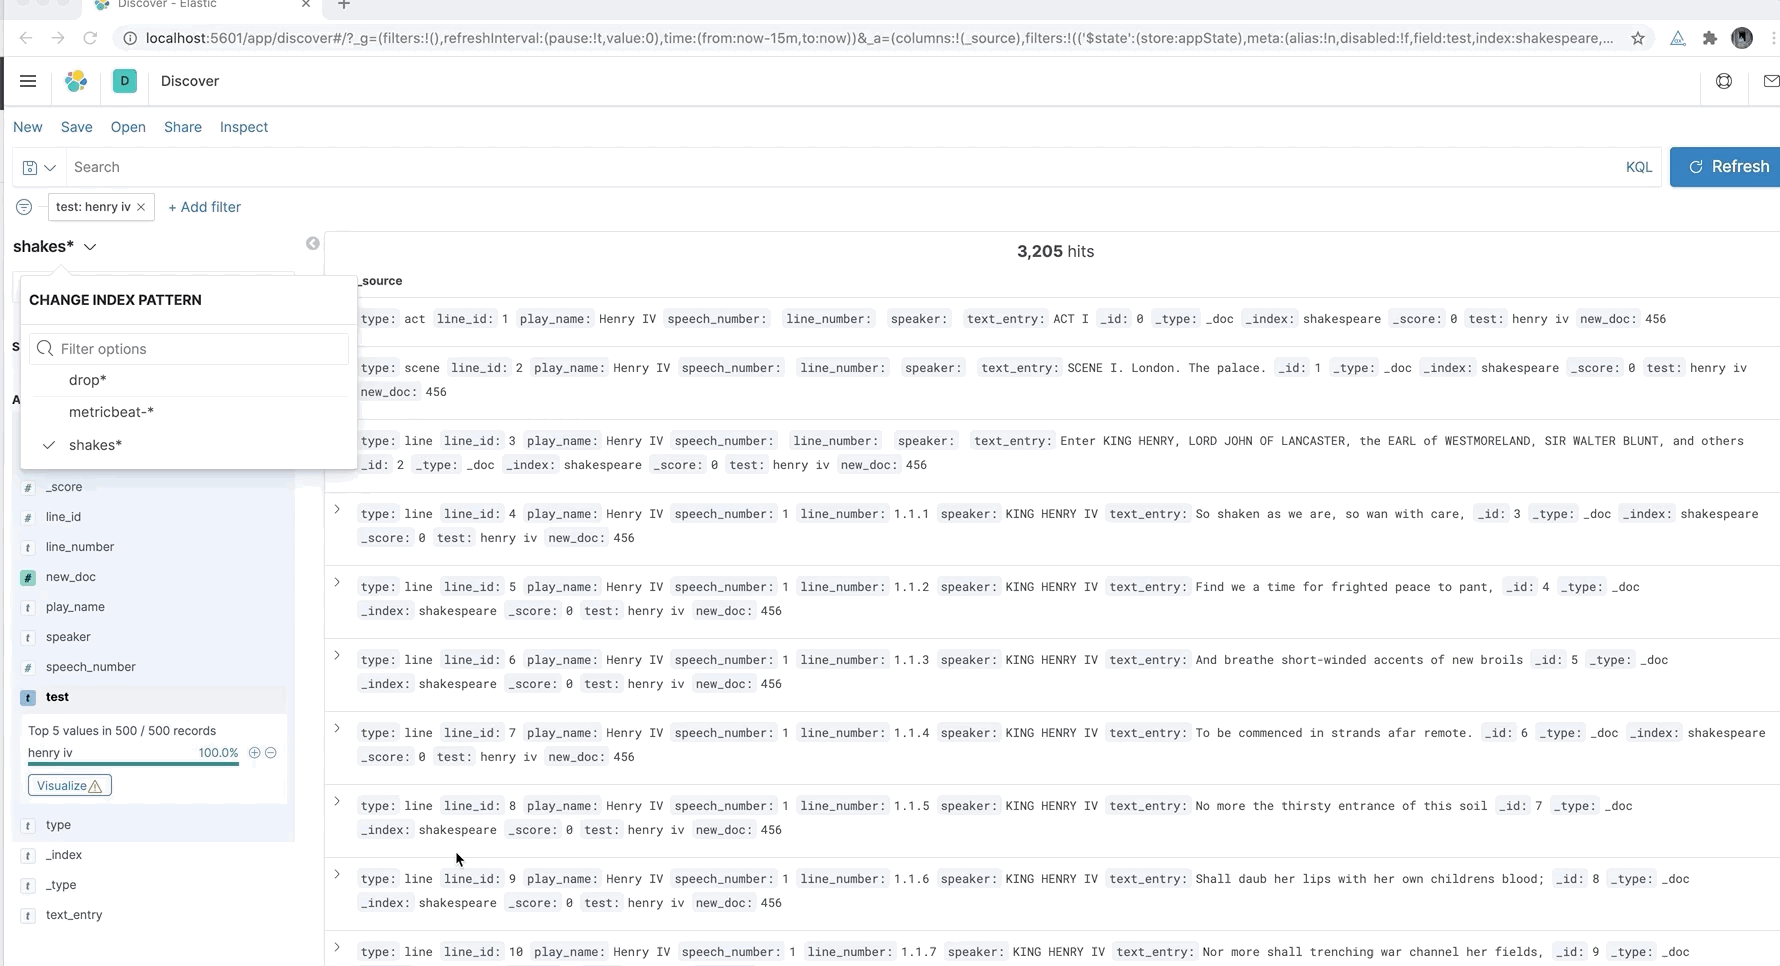This screenshot has height=966, width=1780.
Task: Click Save in the Discover menu
Action: click(77, 127)
